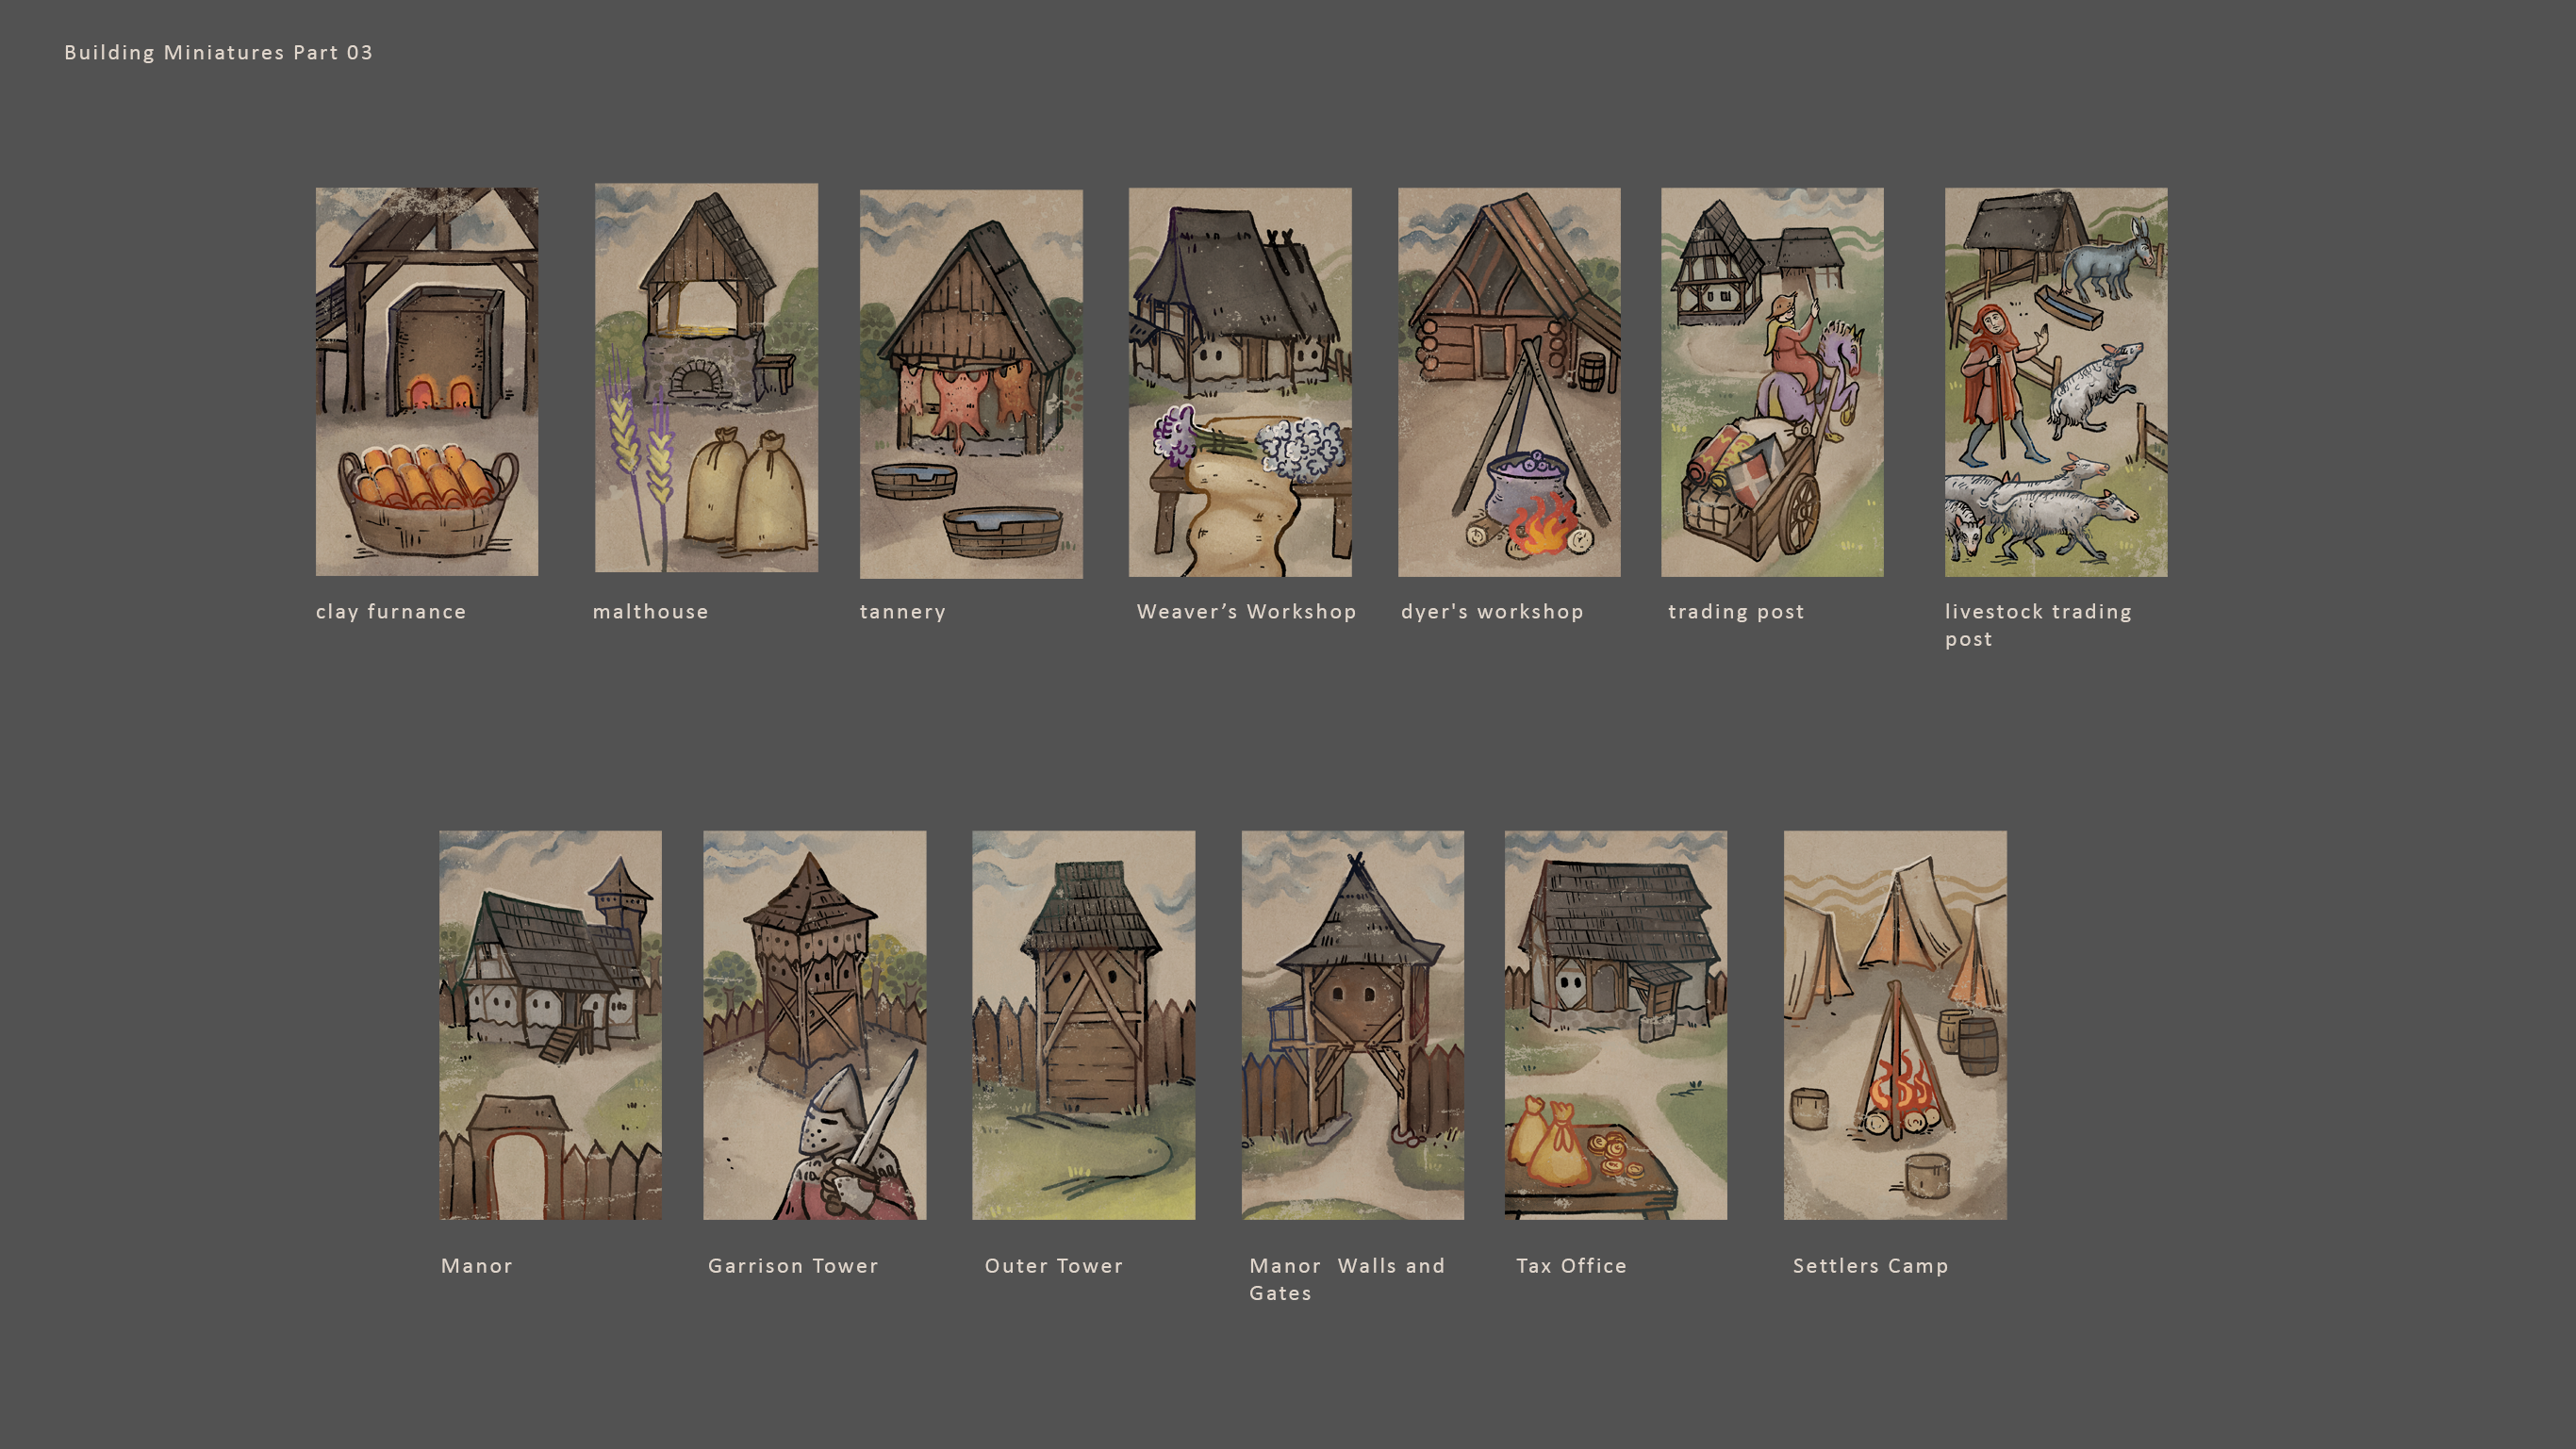Select the Garrison Tower miniature card
Image resolution: width=2576 pixels, height=1449 pixels.
[x=814, y=1025]
